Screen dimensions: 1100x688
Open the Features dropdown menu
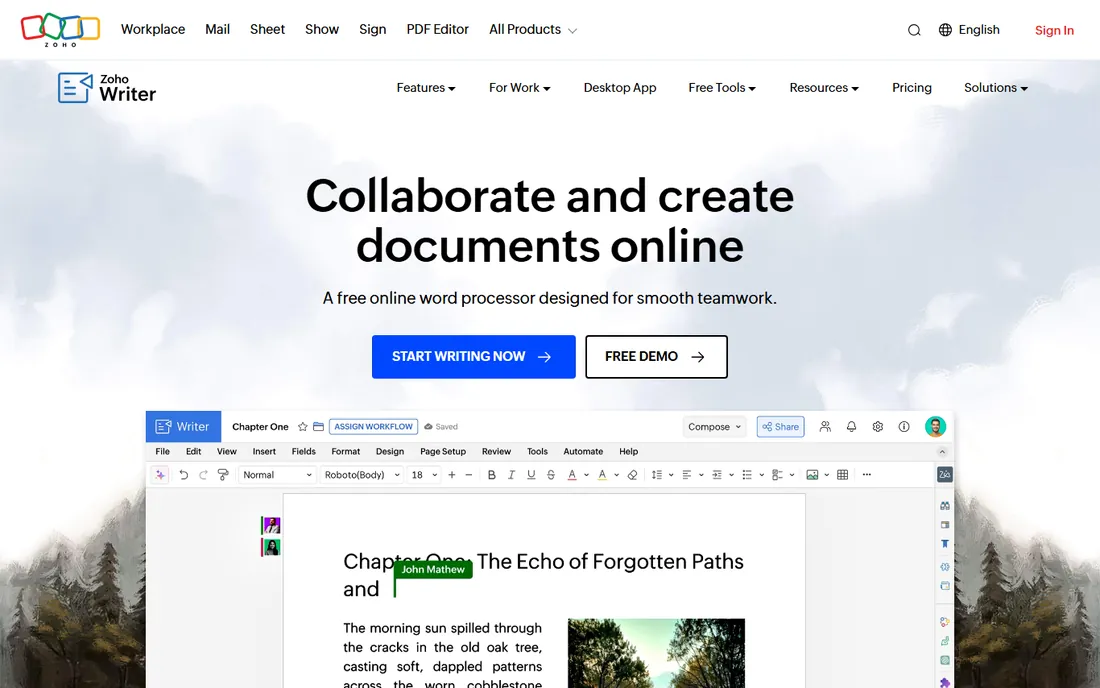(x=426, y=88)
